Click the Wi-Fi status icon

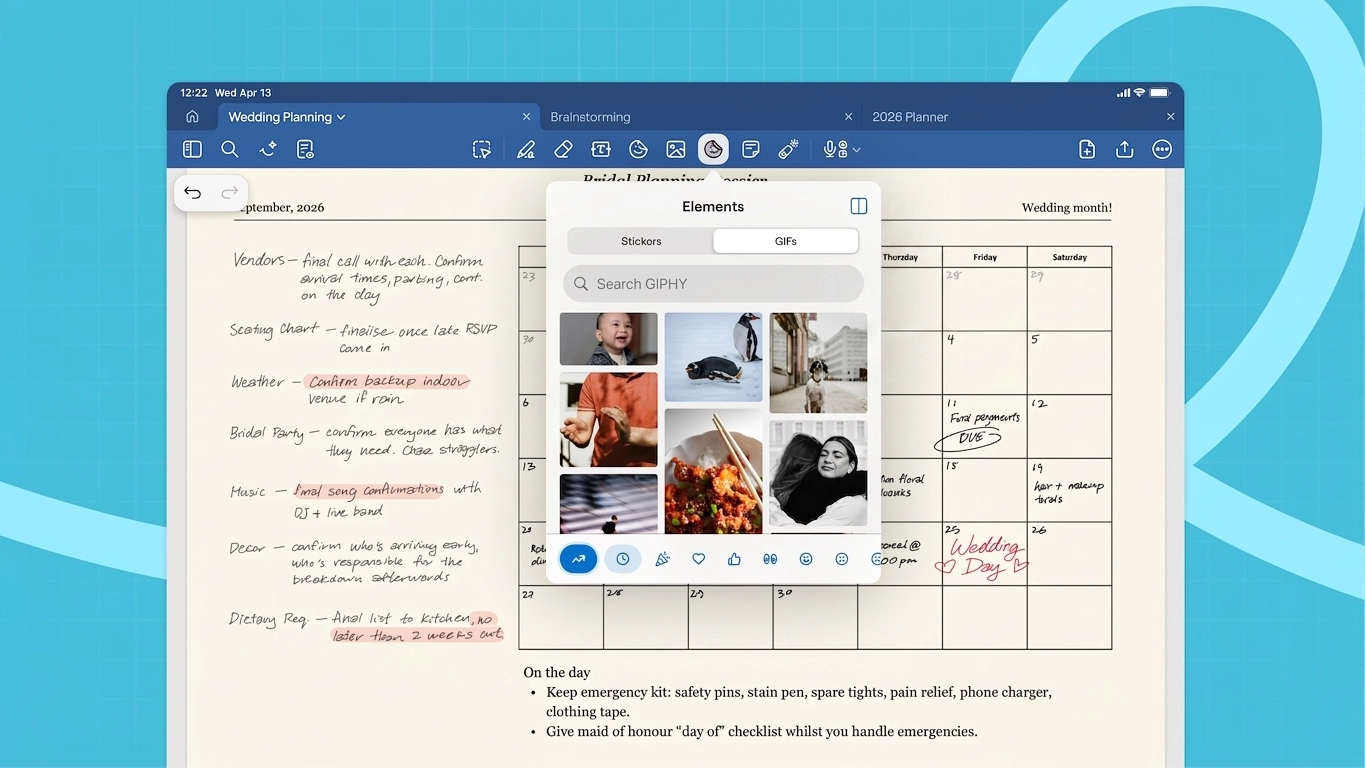pos(1139,93)
